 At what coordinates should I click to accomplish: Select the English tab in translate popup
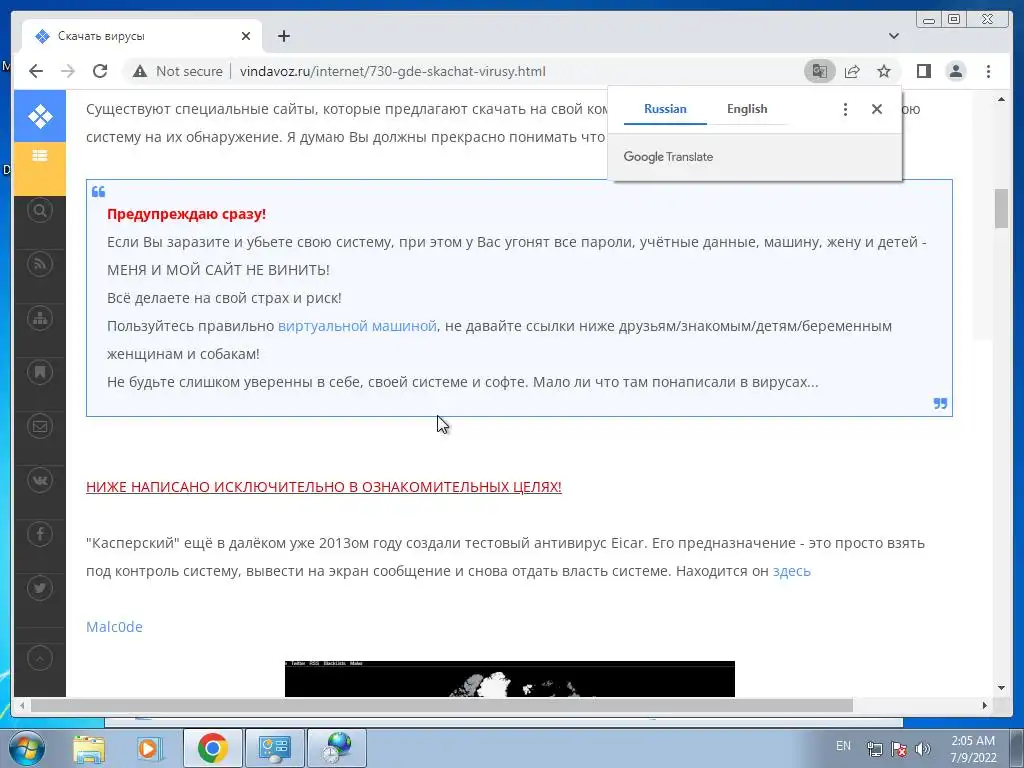click(x=747, y=109)
